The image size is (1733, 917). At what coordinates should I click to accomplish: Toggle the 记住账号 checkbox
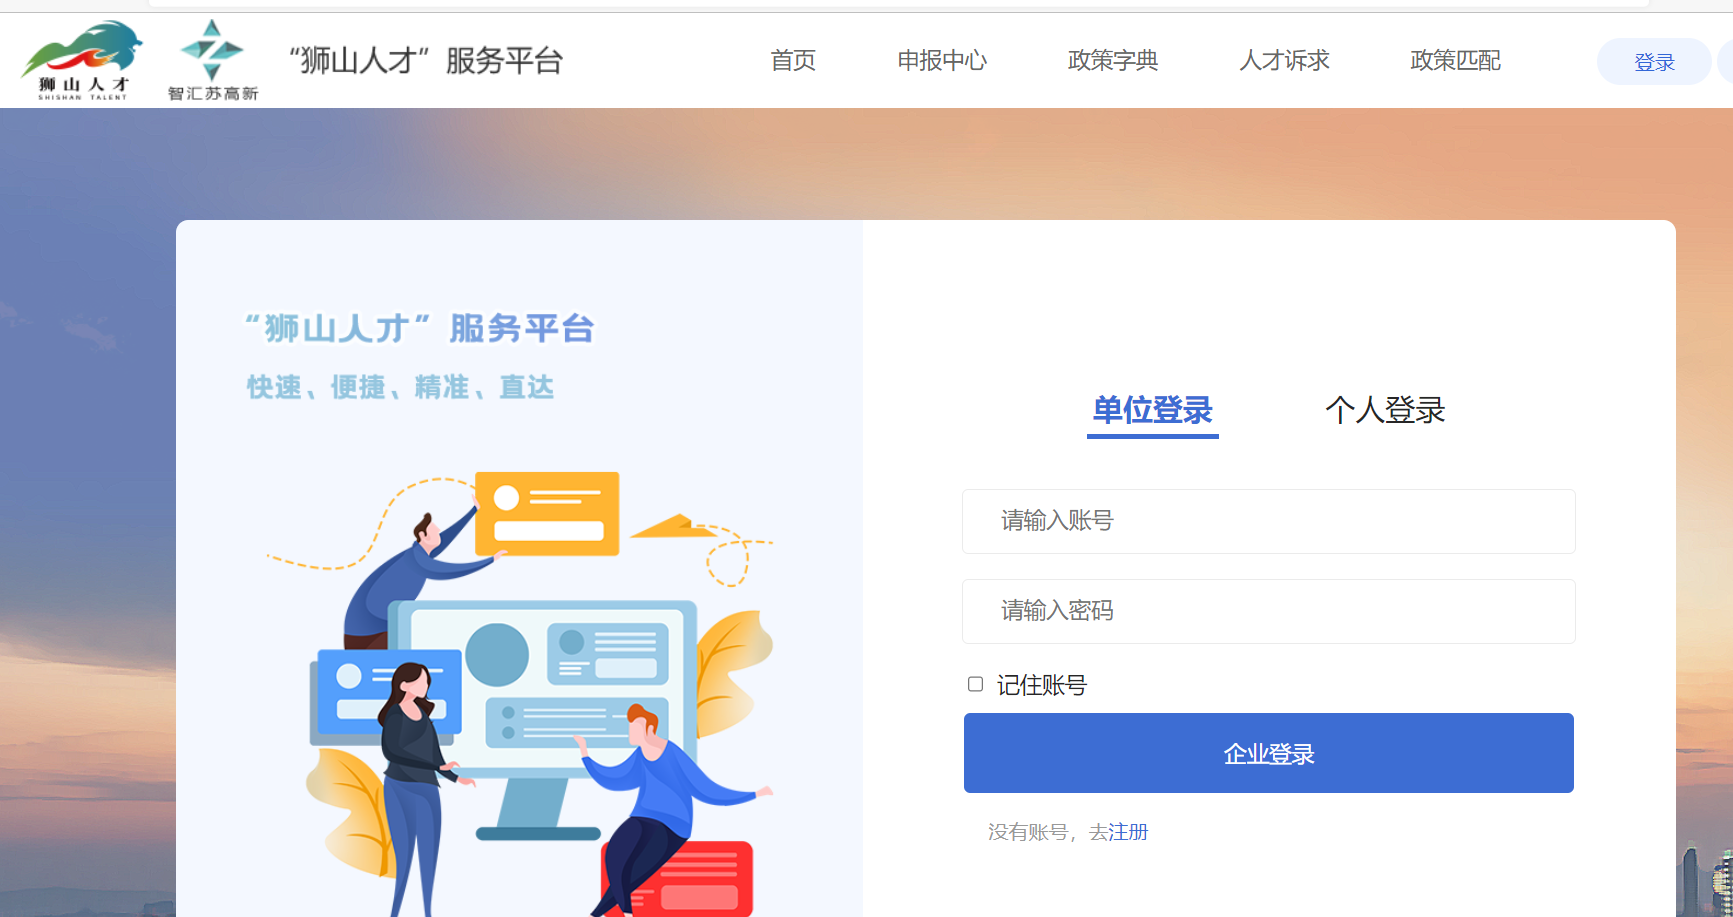[976, 684]
